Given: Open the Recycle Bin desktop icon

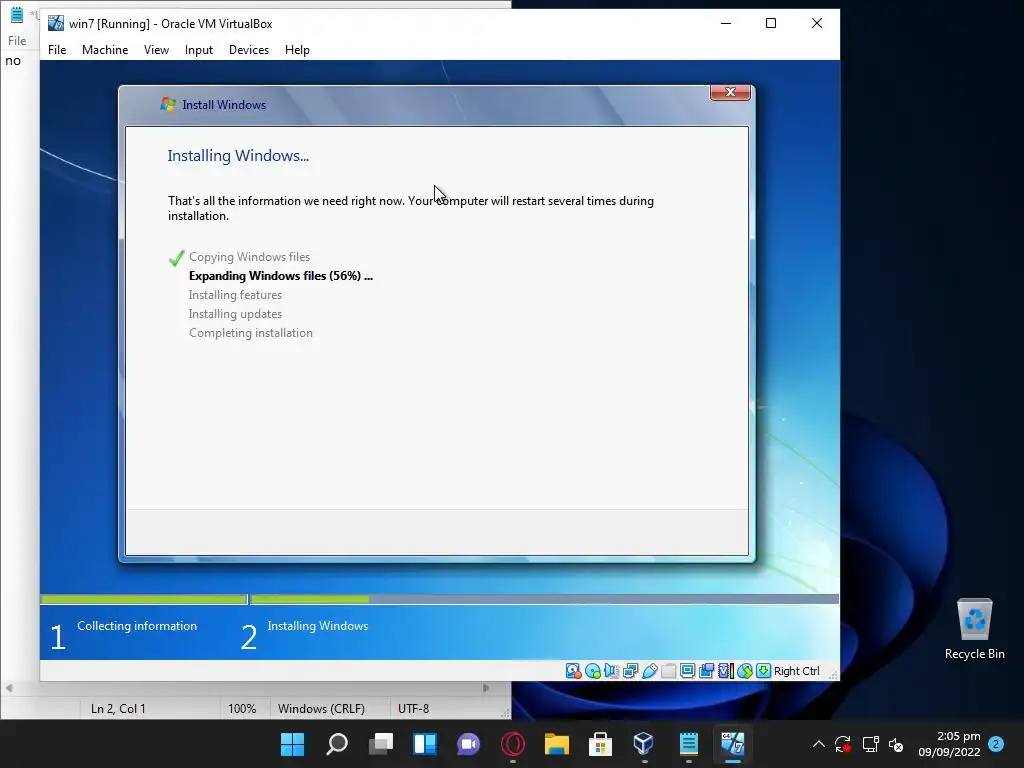Looking at the screenshot, I should (974, 629).
